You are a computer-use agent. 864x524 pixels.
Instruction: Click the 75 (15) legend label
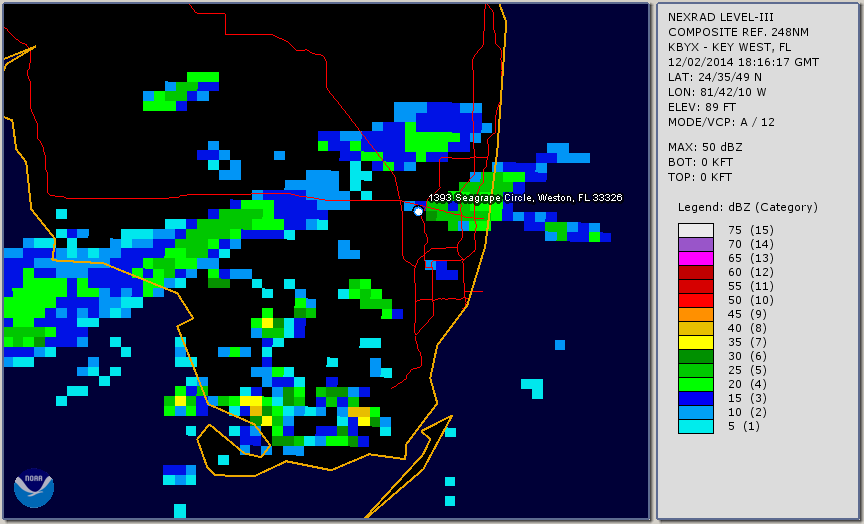coord(750,230)
